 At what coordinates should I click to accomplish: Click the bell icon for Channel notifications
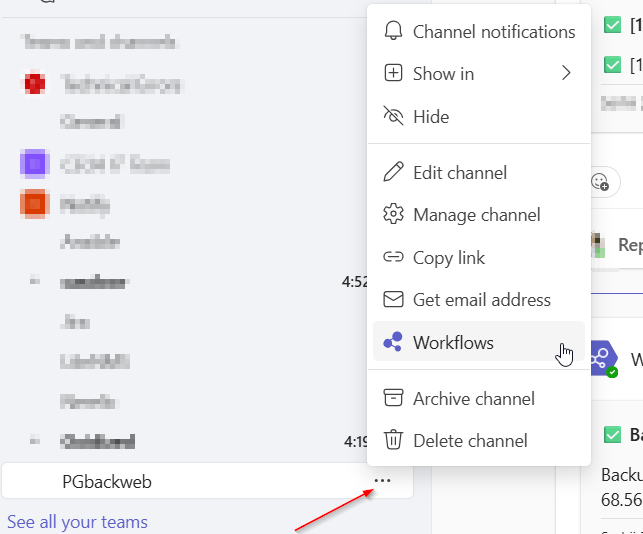point(394,31)
